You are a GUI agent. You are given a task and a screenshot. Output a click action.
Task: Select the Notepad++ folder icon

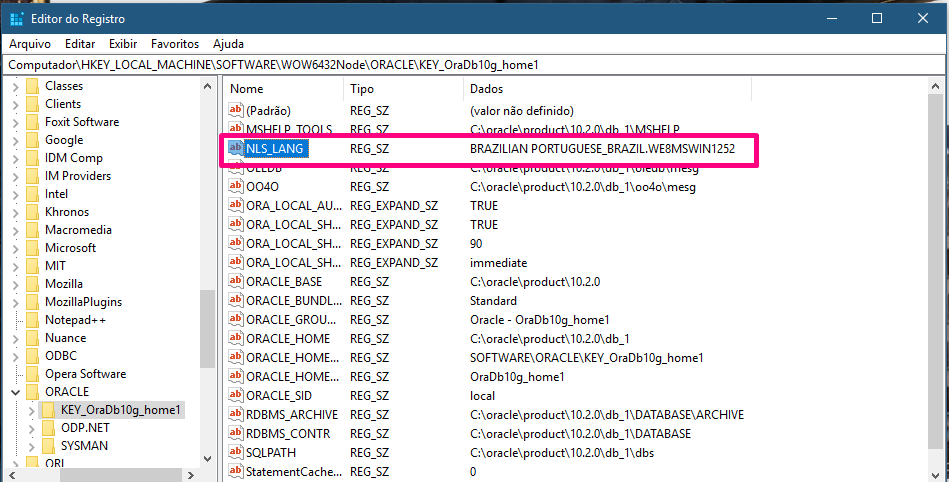click(33, 320)
